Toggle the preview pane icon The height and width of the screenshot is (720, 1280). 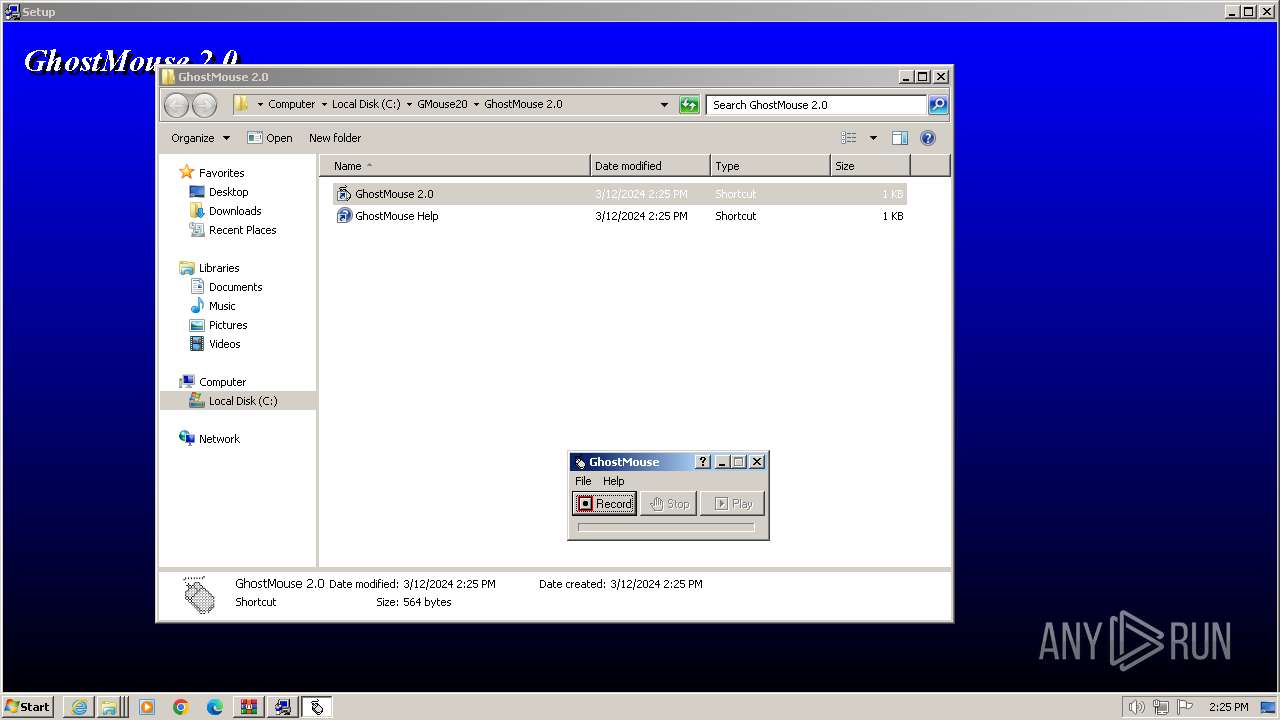900,138
